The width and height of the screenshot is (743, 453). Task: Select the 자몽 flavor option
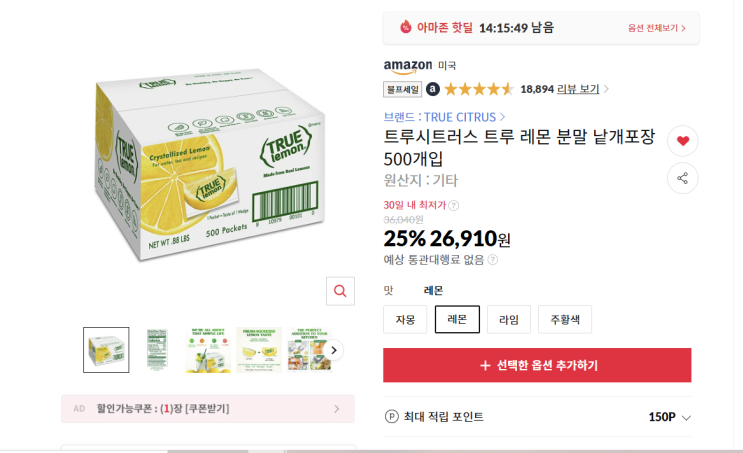coord(405,320)
